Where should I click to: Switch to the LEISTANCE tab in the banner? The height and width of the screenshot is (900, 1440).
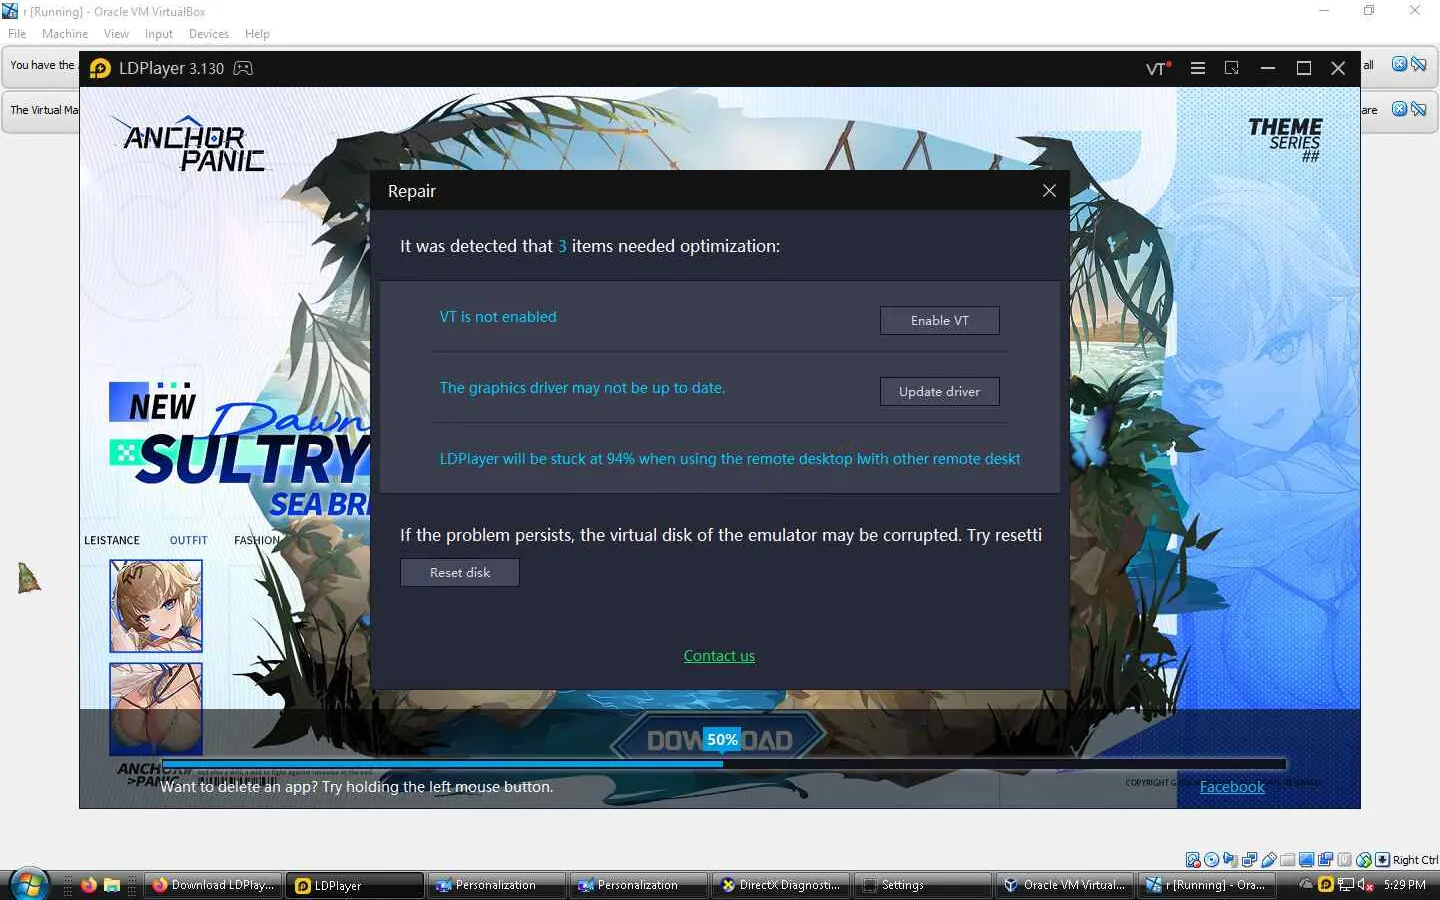[x=112, y=540]
